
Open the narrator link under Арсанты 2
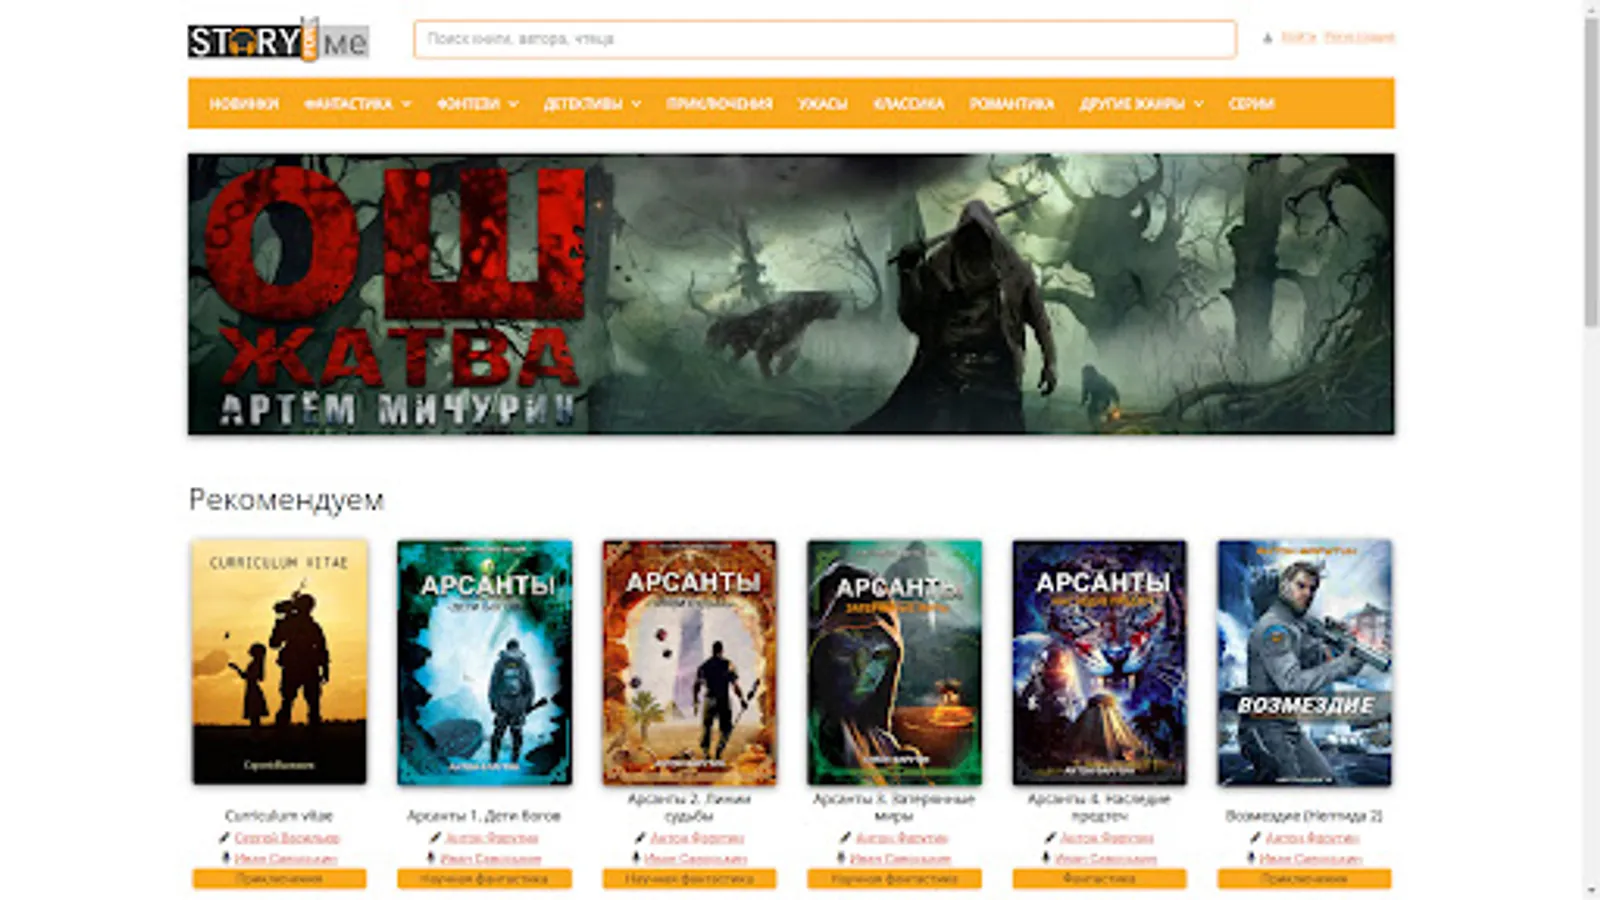tap(696, 859)
